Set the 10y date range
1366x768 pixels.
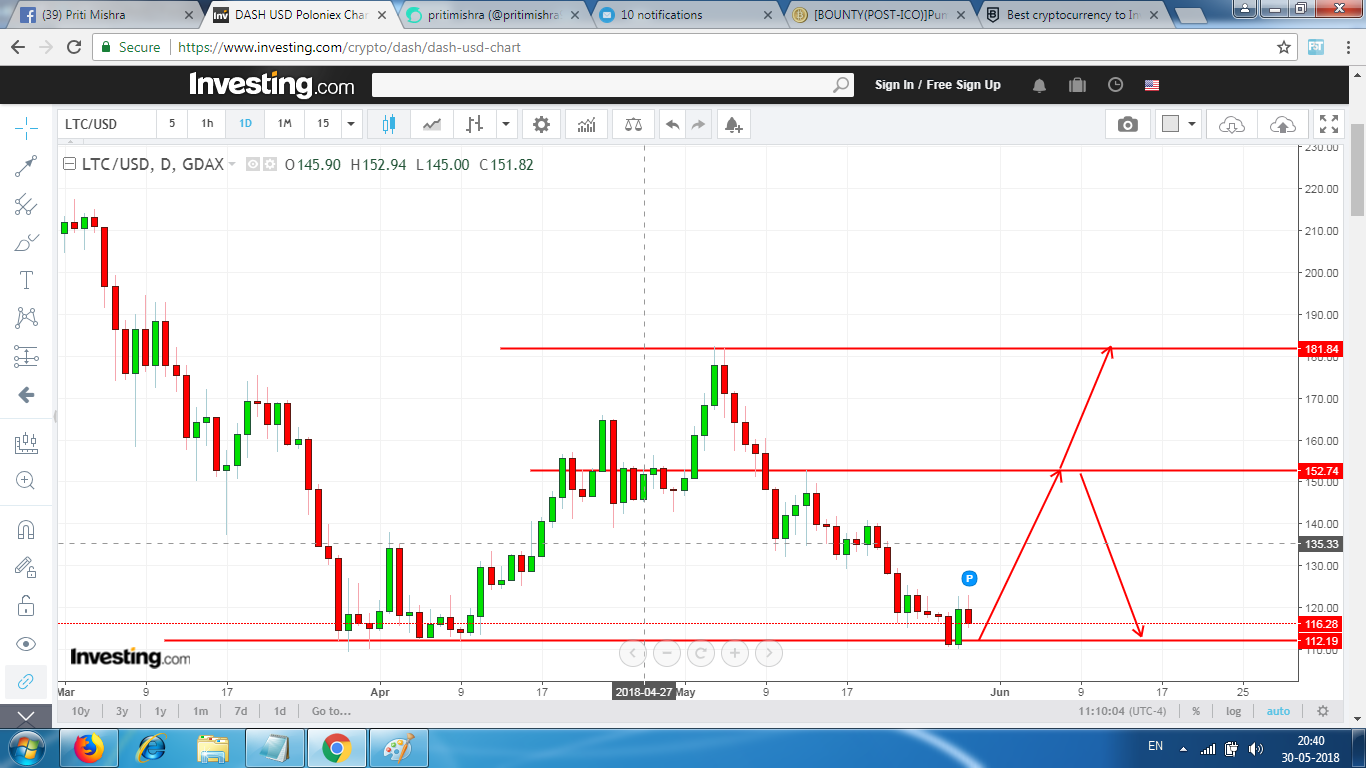point(80,711)
